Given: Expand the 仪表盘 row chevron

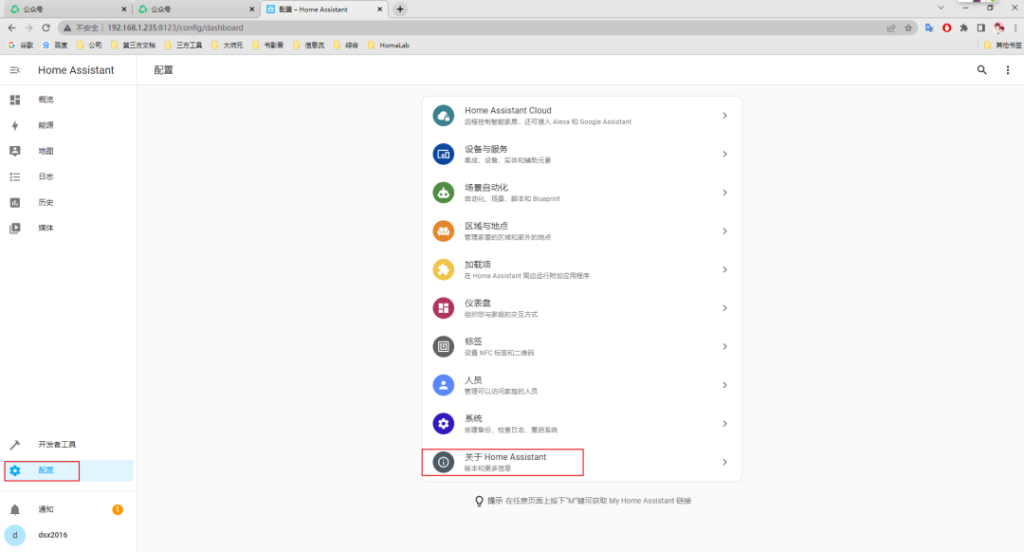Looking at the screenshot, I should point(725,308).
